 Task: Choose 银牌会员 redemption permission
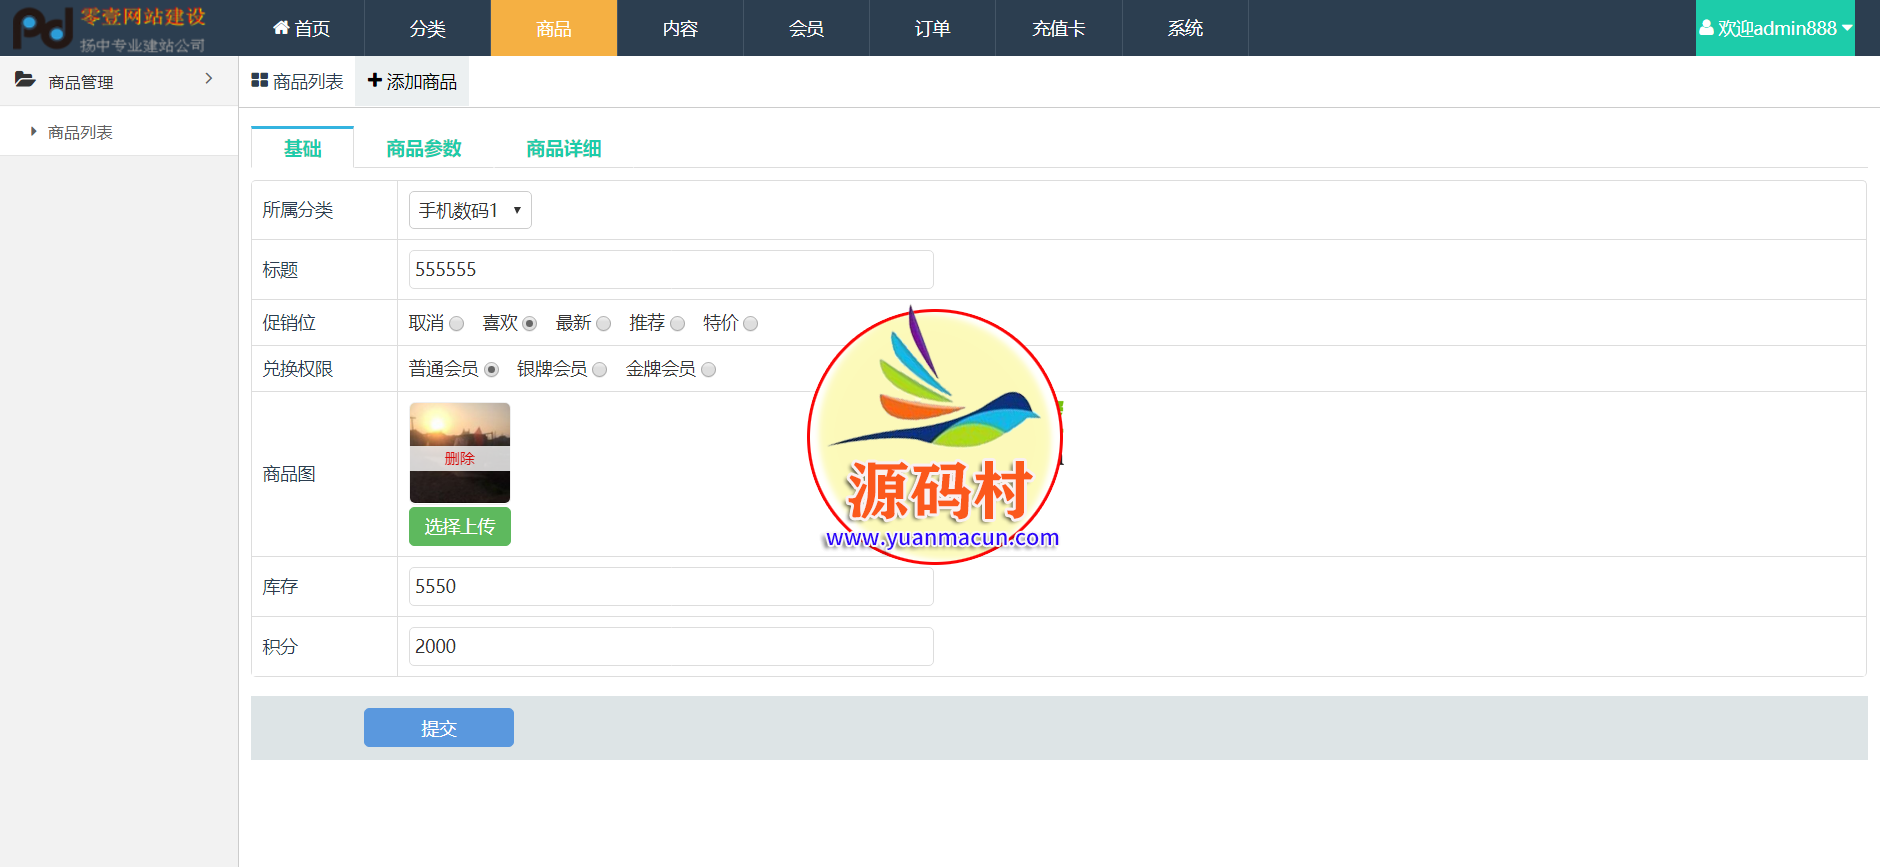click(600, 370)
